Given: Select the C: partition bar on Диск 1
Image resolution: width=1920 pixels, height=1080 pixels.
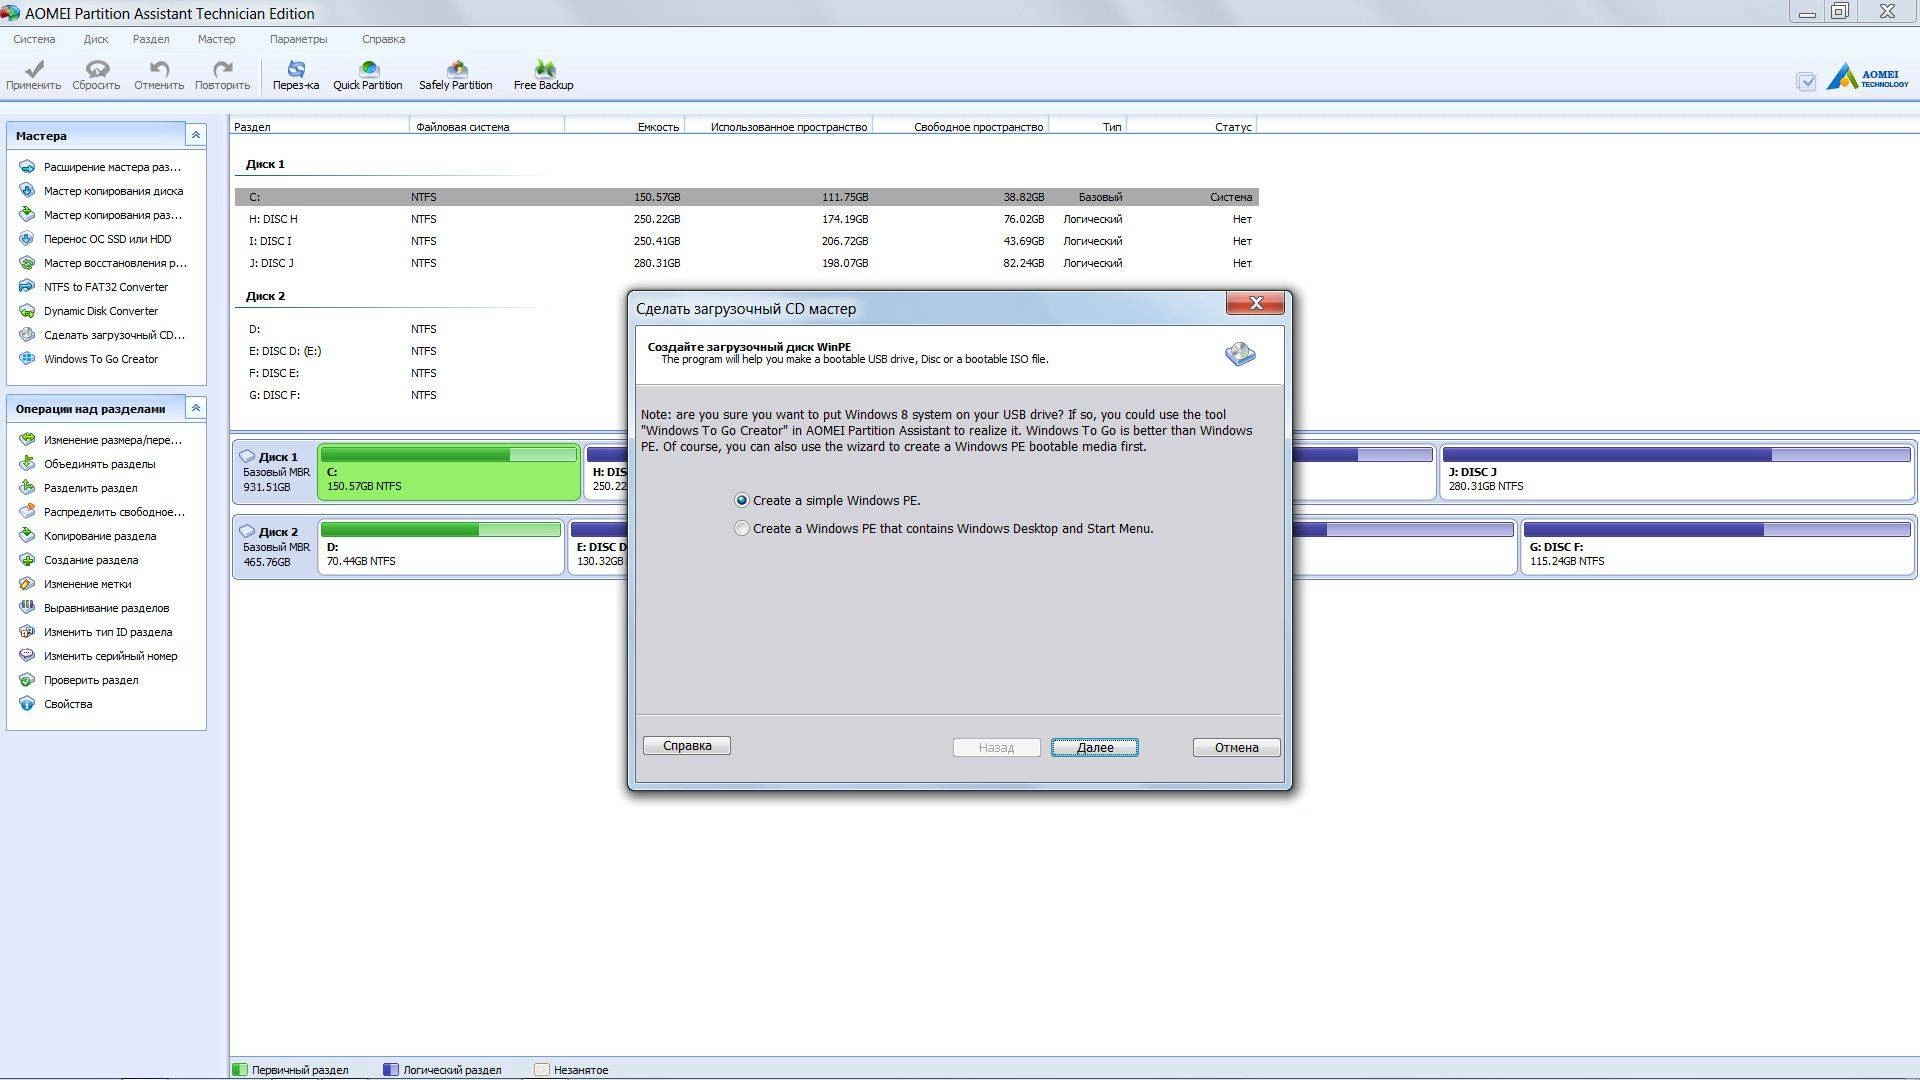Looking at the screenshot, I should (449, 472).
